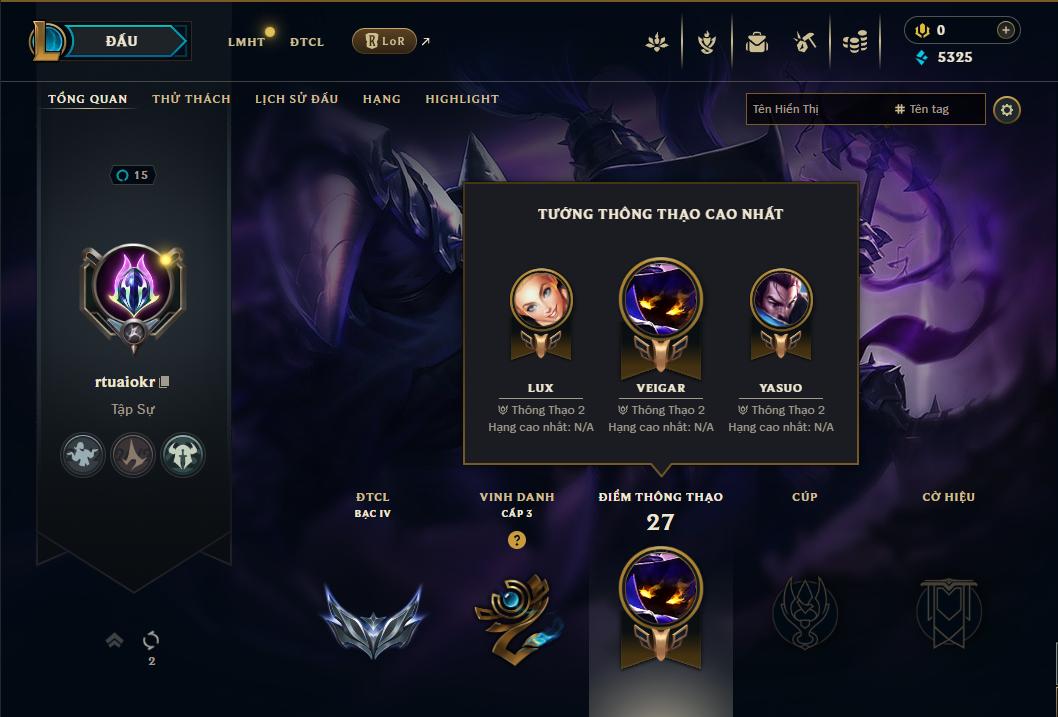Open the Store coins icon
The height and width of the screenshot is (717, 1058).
click(854, 42)
